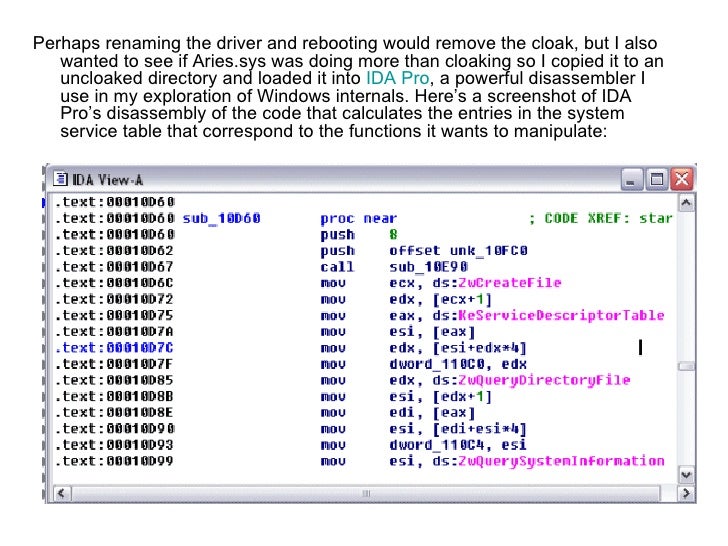Screen dimensions: 728x546
Task: Click address .text:00010D62
Action: tap(114, 251)
